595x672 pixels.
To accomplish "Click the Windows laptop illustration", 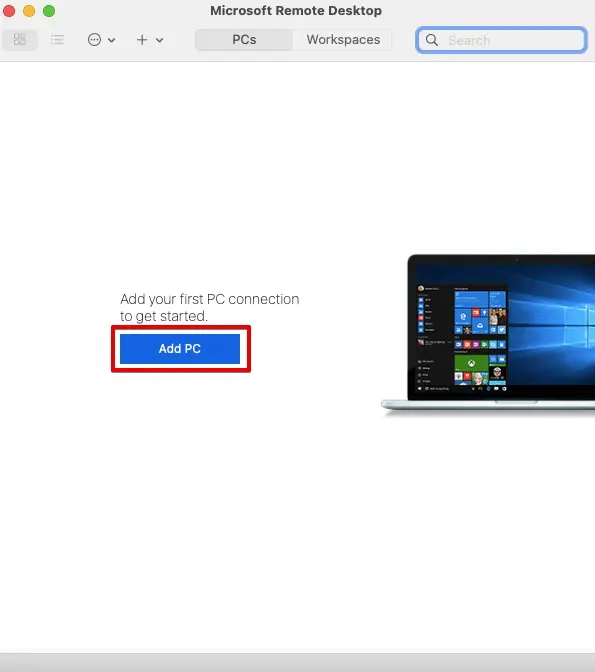I will click(488, 334).
